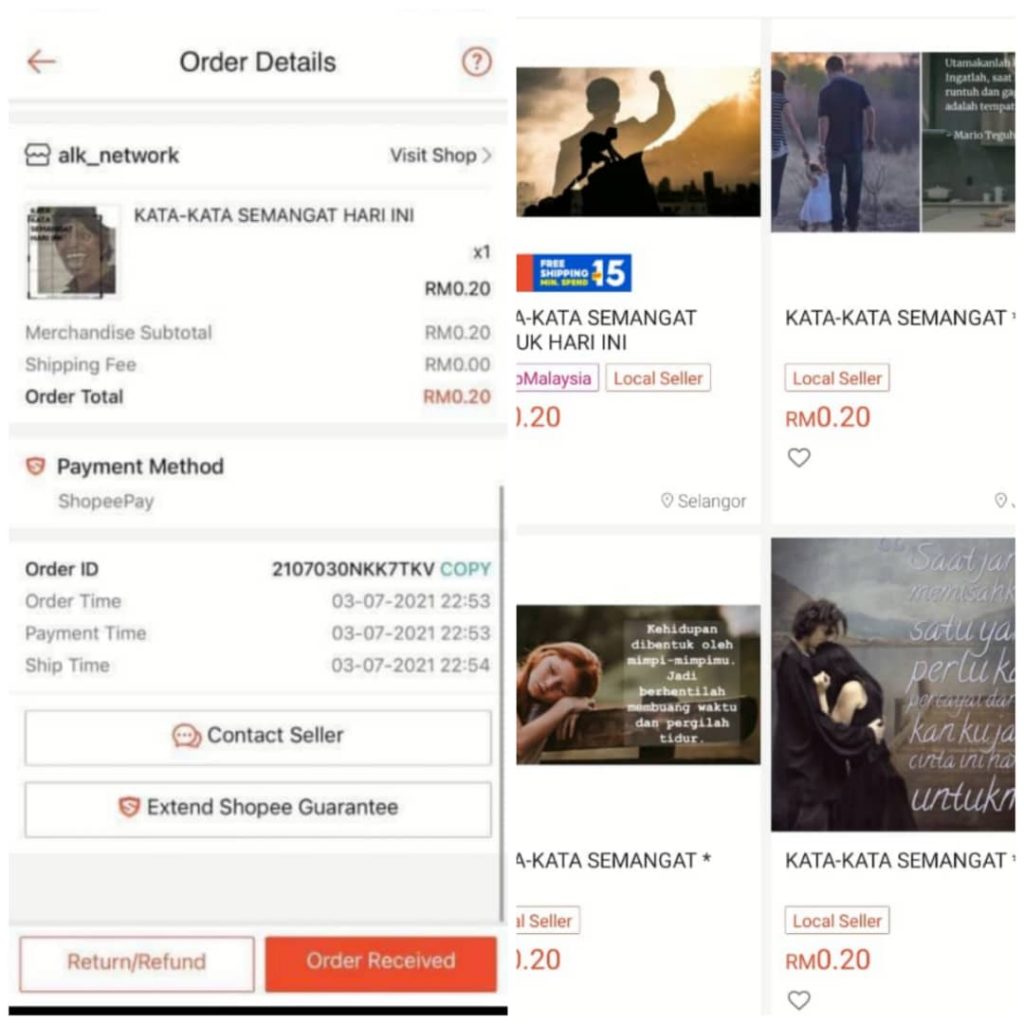Click the Selangor location pin icon

667,501
